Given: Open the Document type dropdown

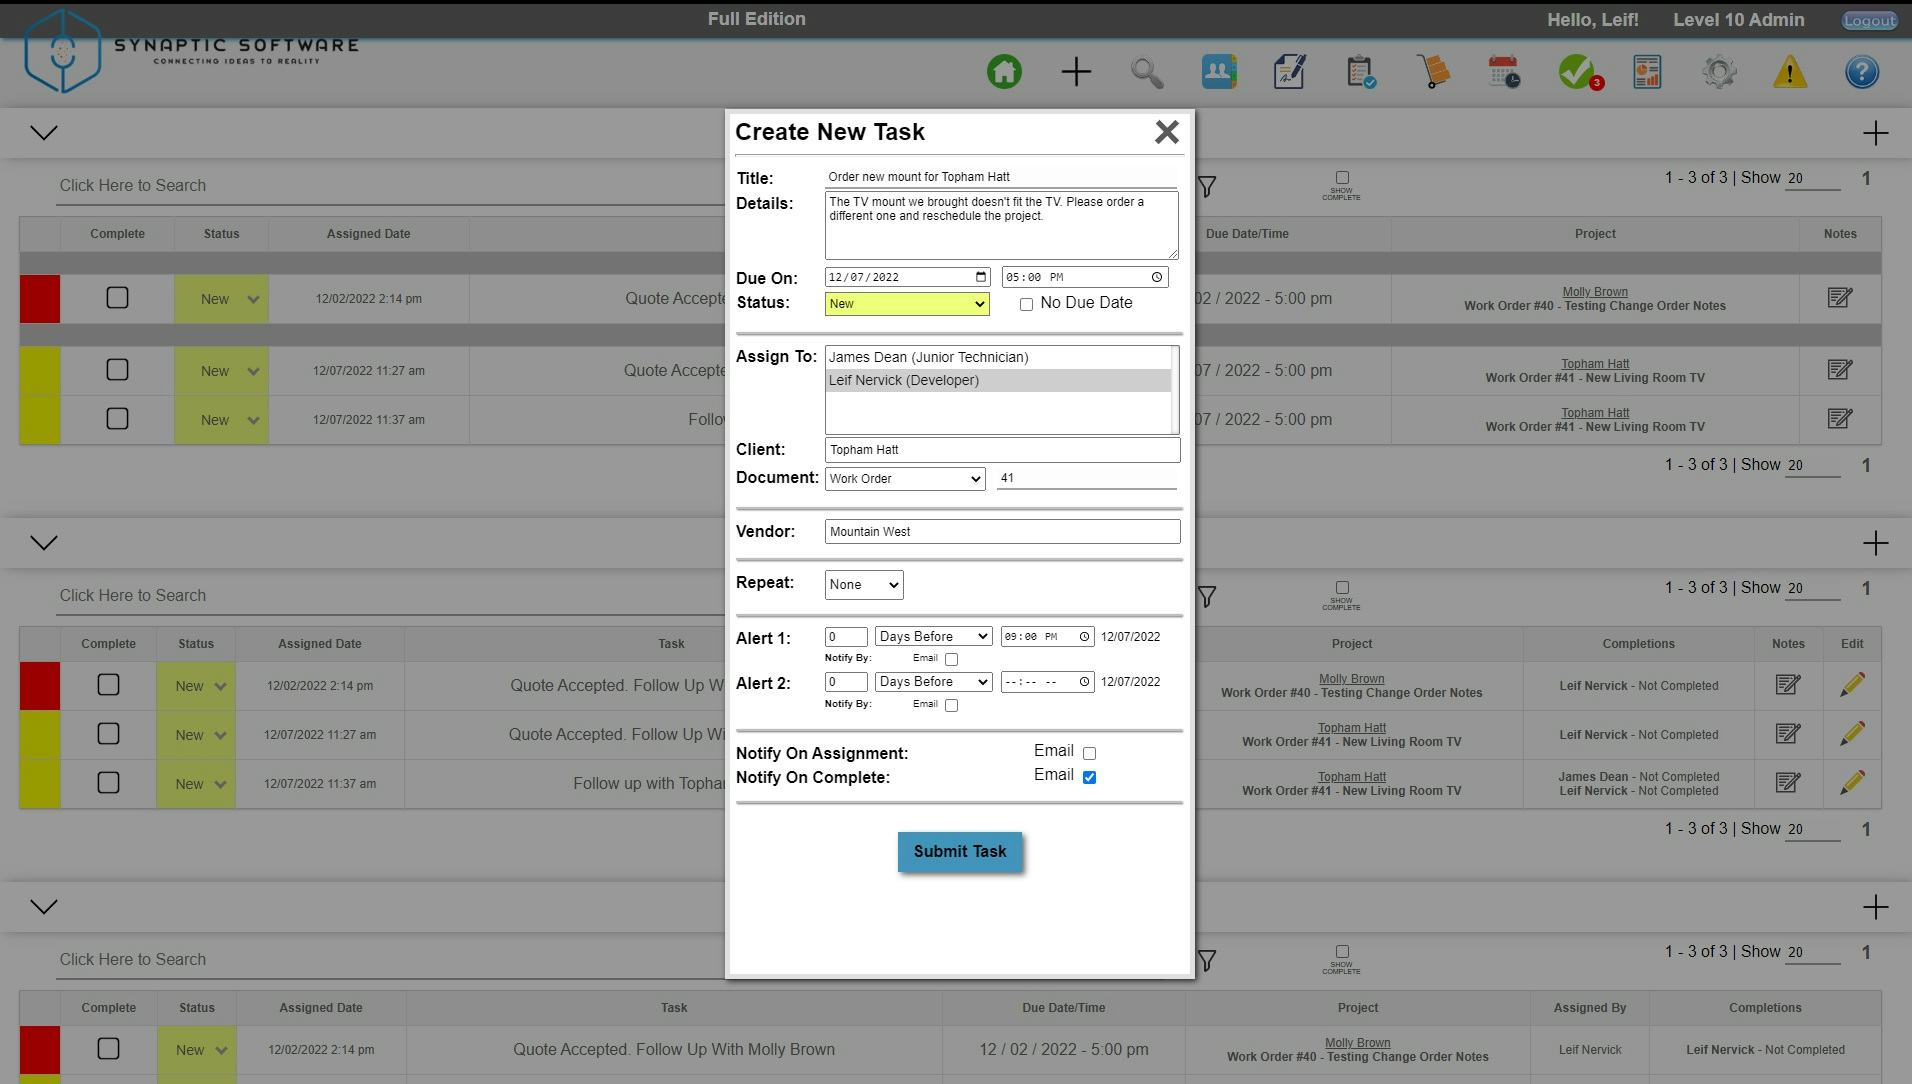Looking at the screenshot, I should pyautogui.click(x=903, y=479).
